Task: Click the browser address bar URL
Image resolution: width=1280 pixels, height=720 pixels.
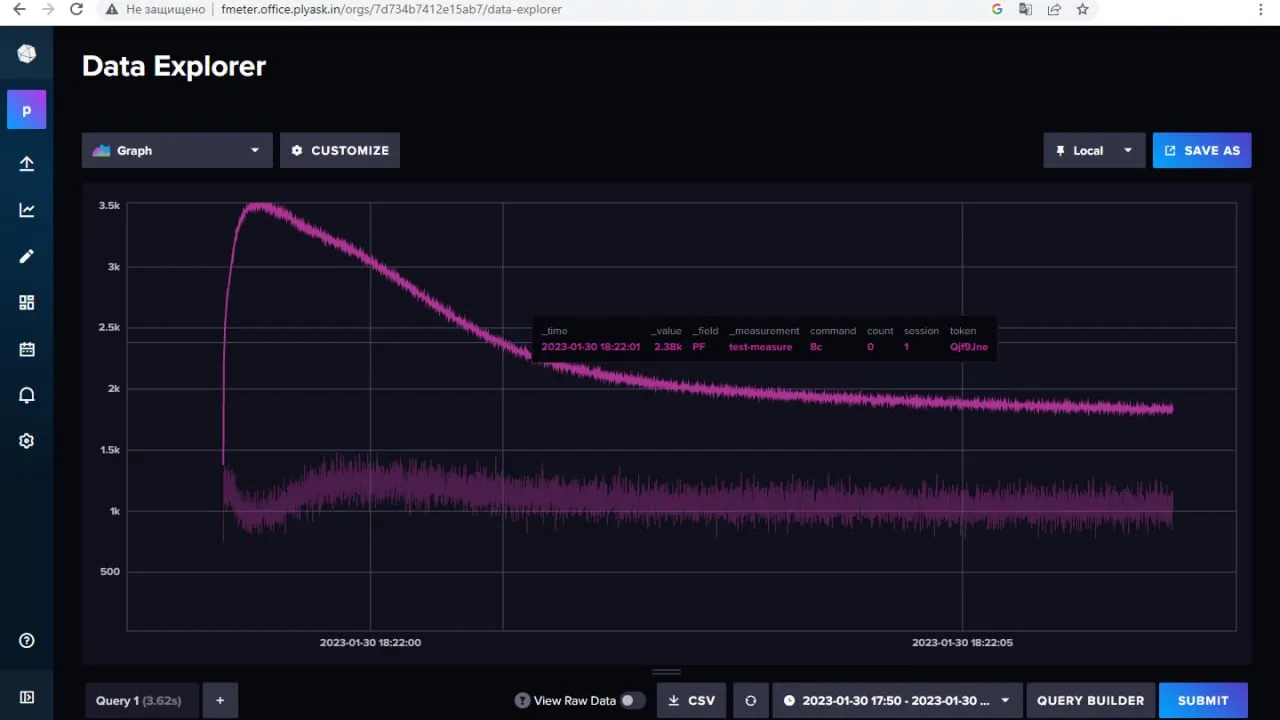Action: click(x=391, y=9)
